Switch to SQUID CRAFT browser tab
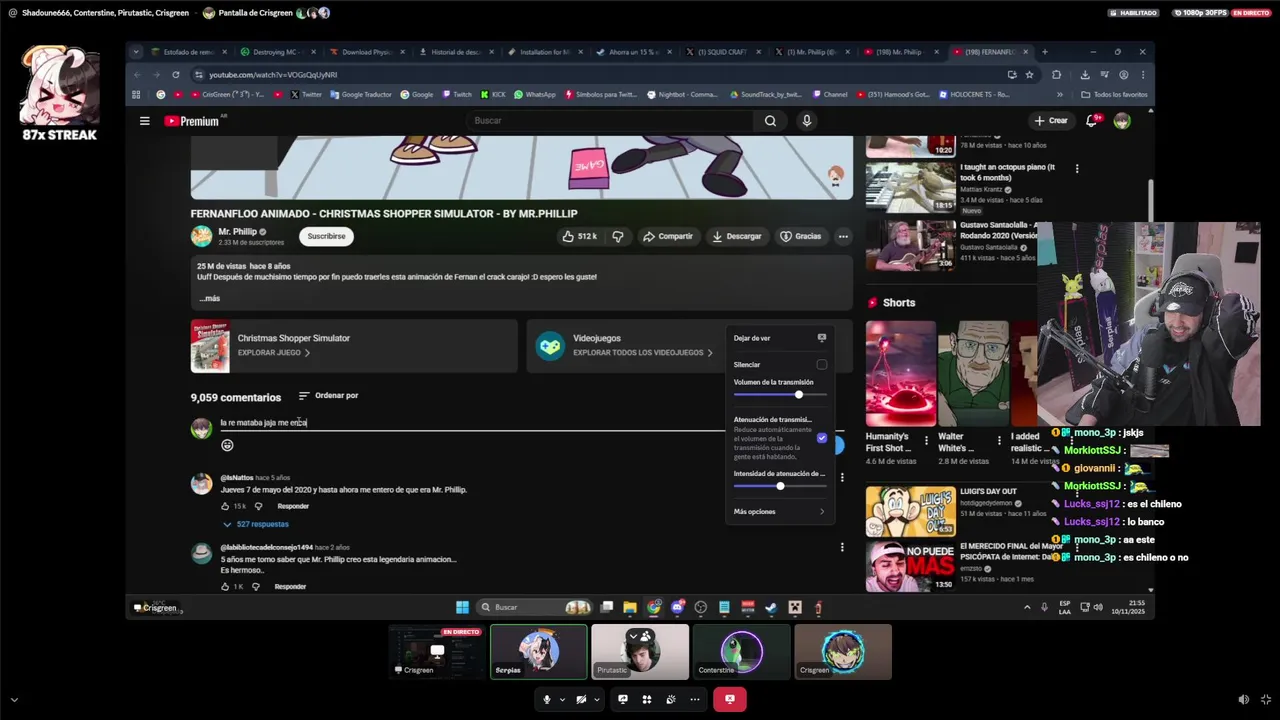The width and height of the screenshot is (1280, 720). point(723,52)
